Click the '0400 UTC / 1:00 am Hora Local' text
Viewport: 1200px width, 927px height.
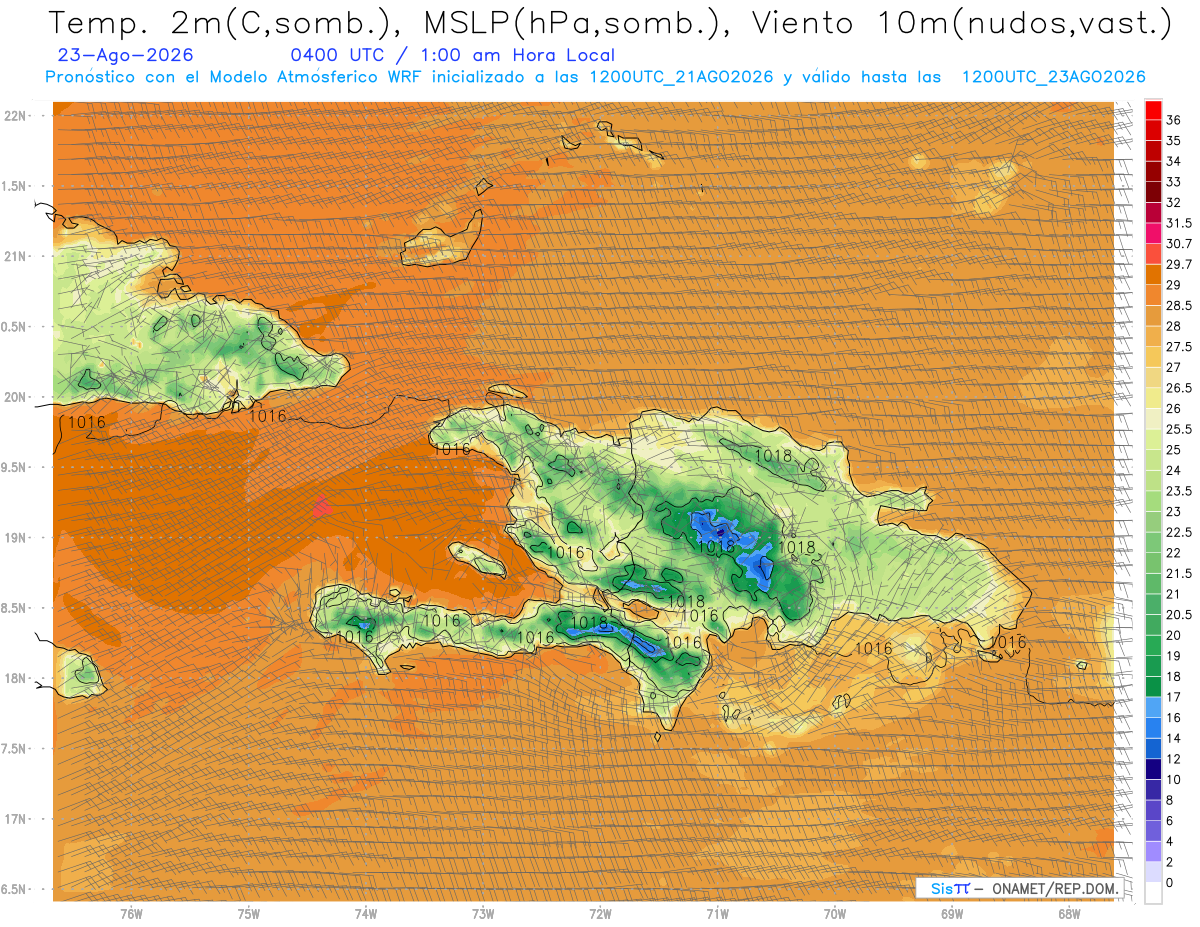point(453,55)
